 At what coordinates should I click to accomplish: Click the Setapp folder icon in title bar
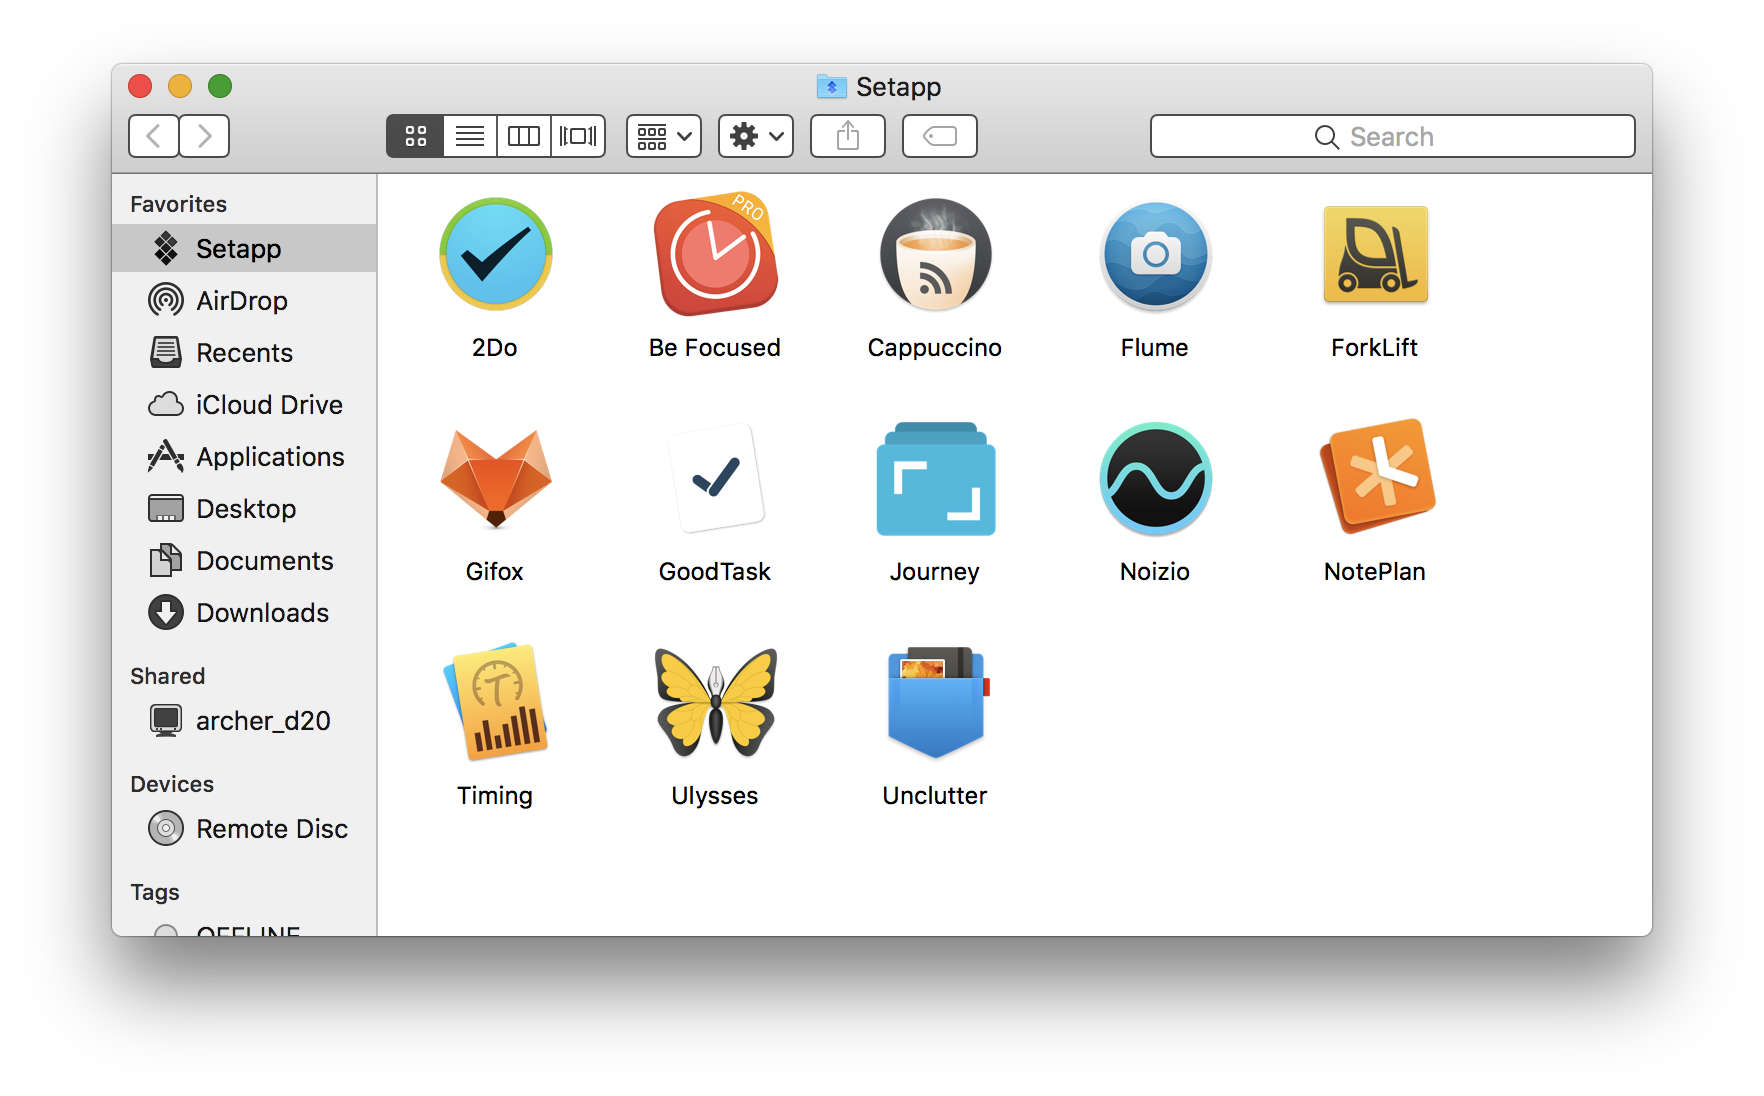[831, 87]
